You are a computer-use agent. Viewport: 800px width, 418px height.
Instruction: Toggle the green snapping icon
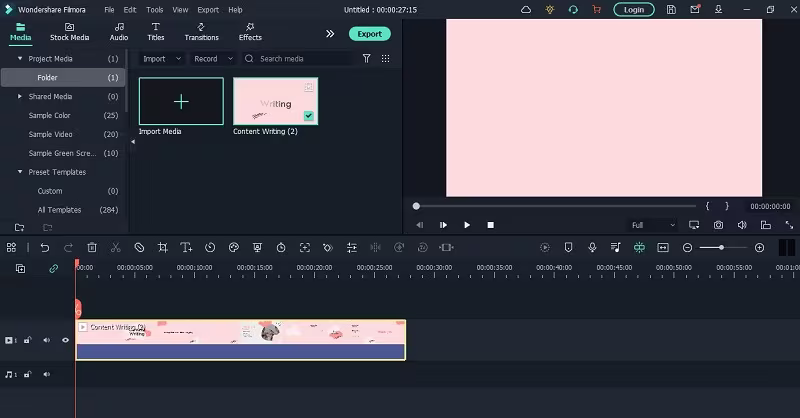(639, 248)
